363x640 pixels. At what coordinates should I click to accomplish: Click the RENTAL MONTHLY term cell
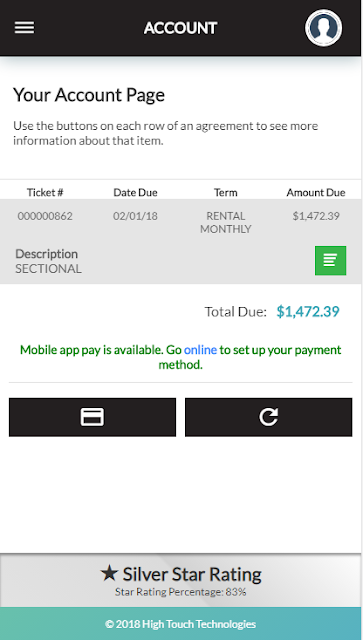point(225,222)
